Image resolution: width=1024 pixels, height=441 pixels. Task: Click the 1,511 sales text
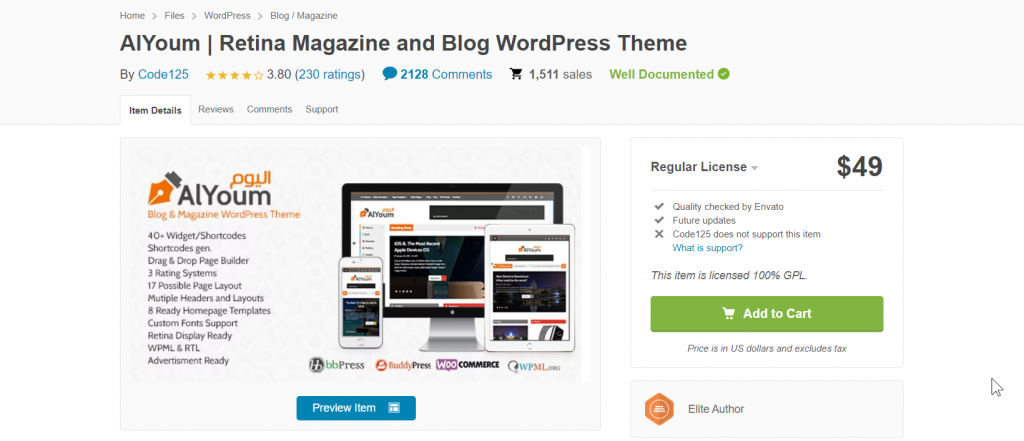pos(560,74)
